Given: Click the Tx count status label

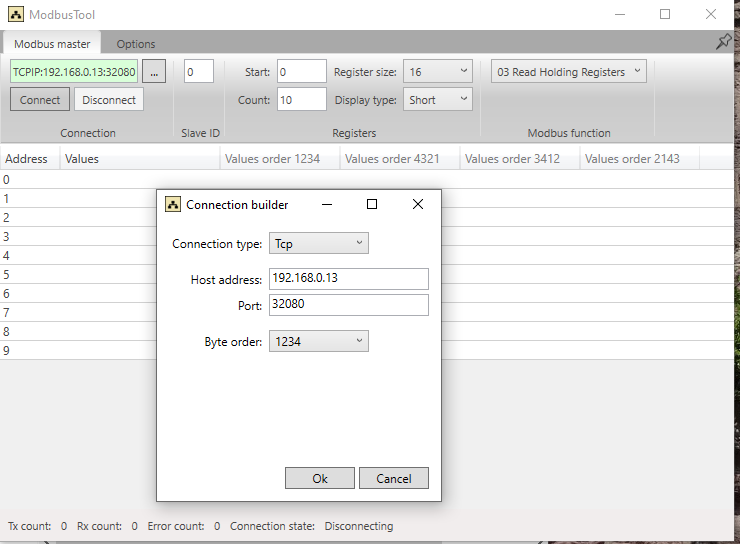Looking at the screenshot, I should point(29,526).
